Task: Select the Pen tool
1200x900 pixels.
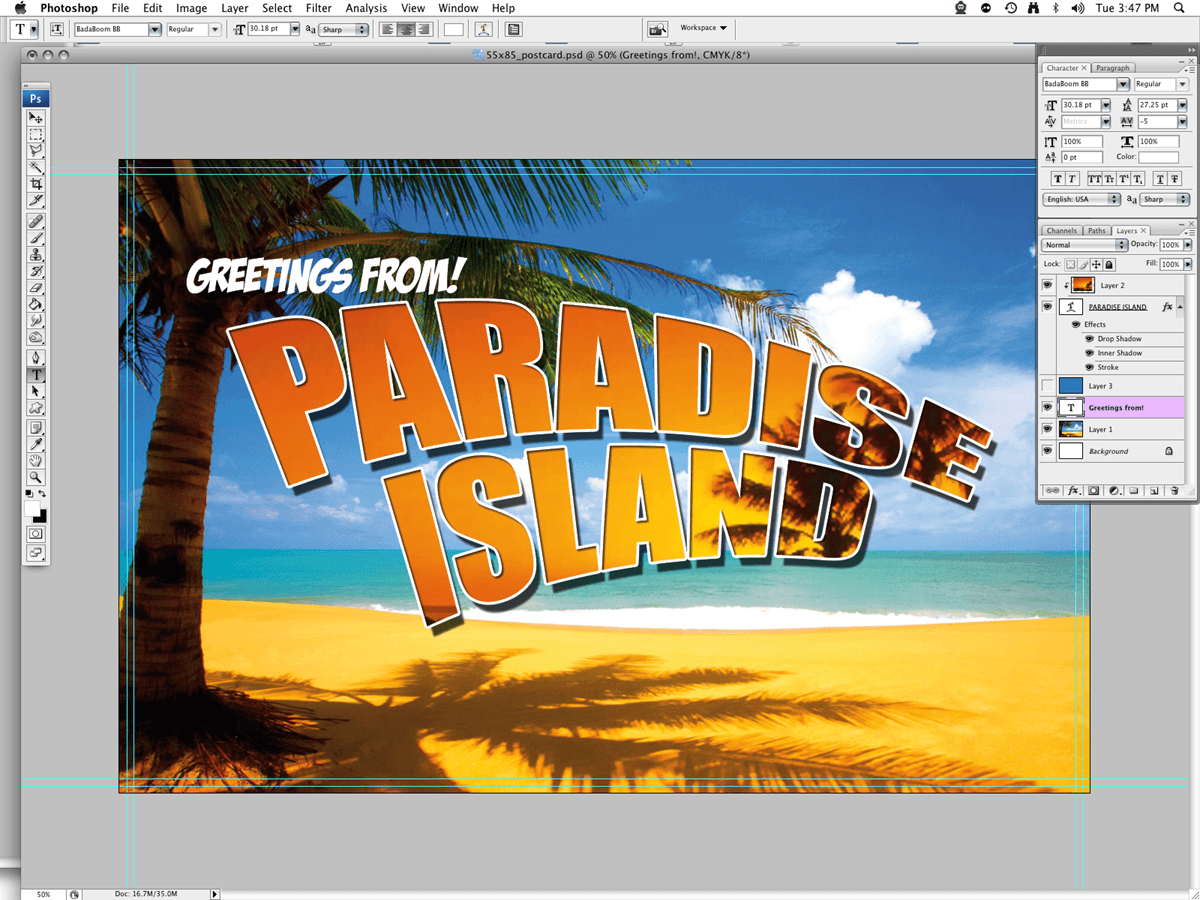Action: [x=36, y=357]
